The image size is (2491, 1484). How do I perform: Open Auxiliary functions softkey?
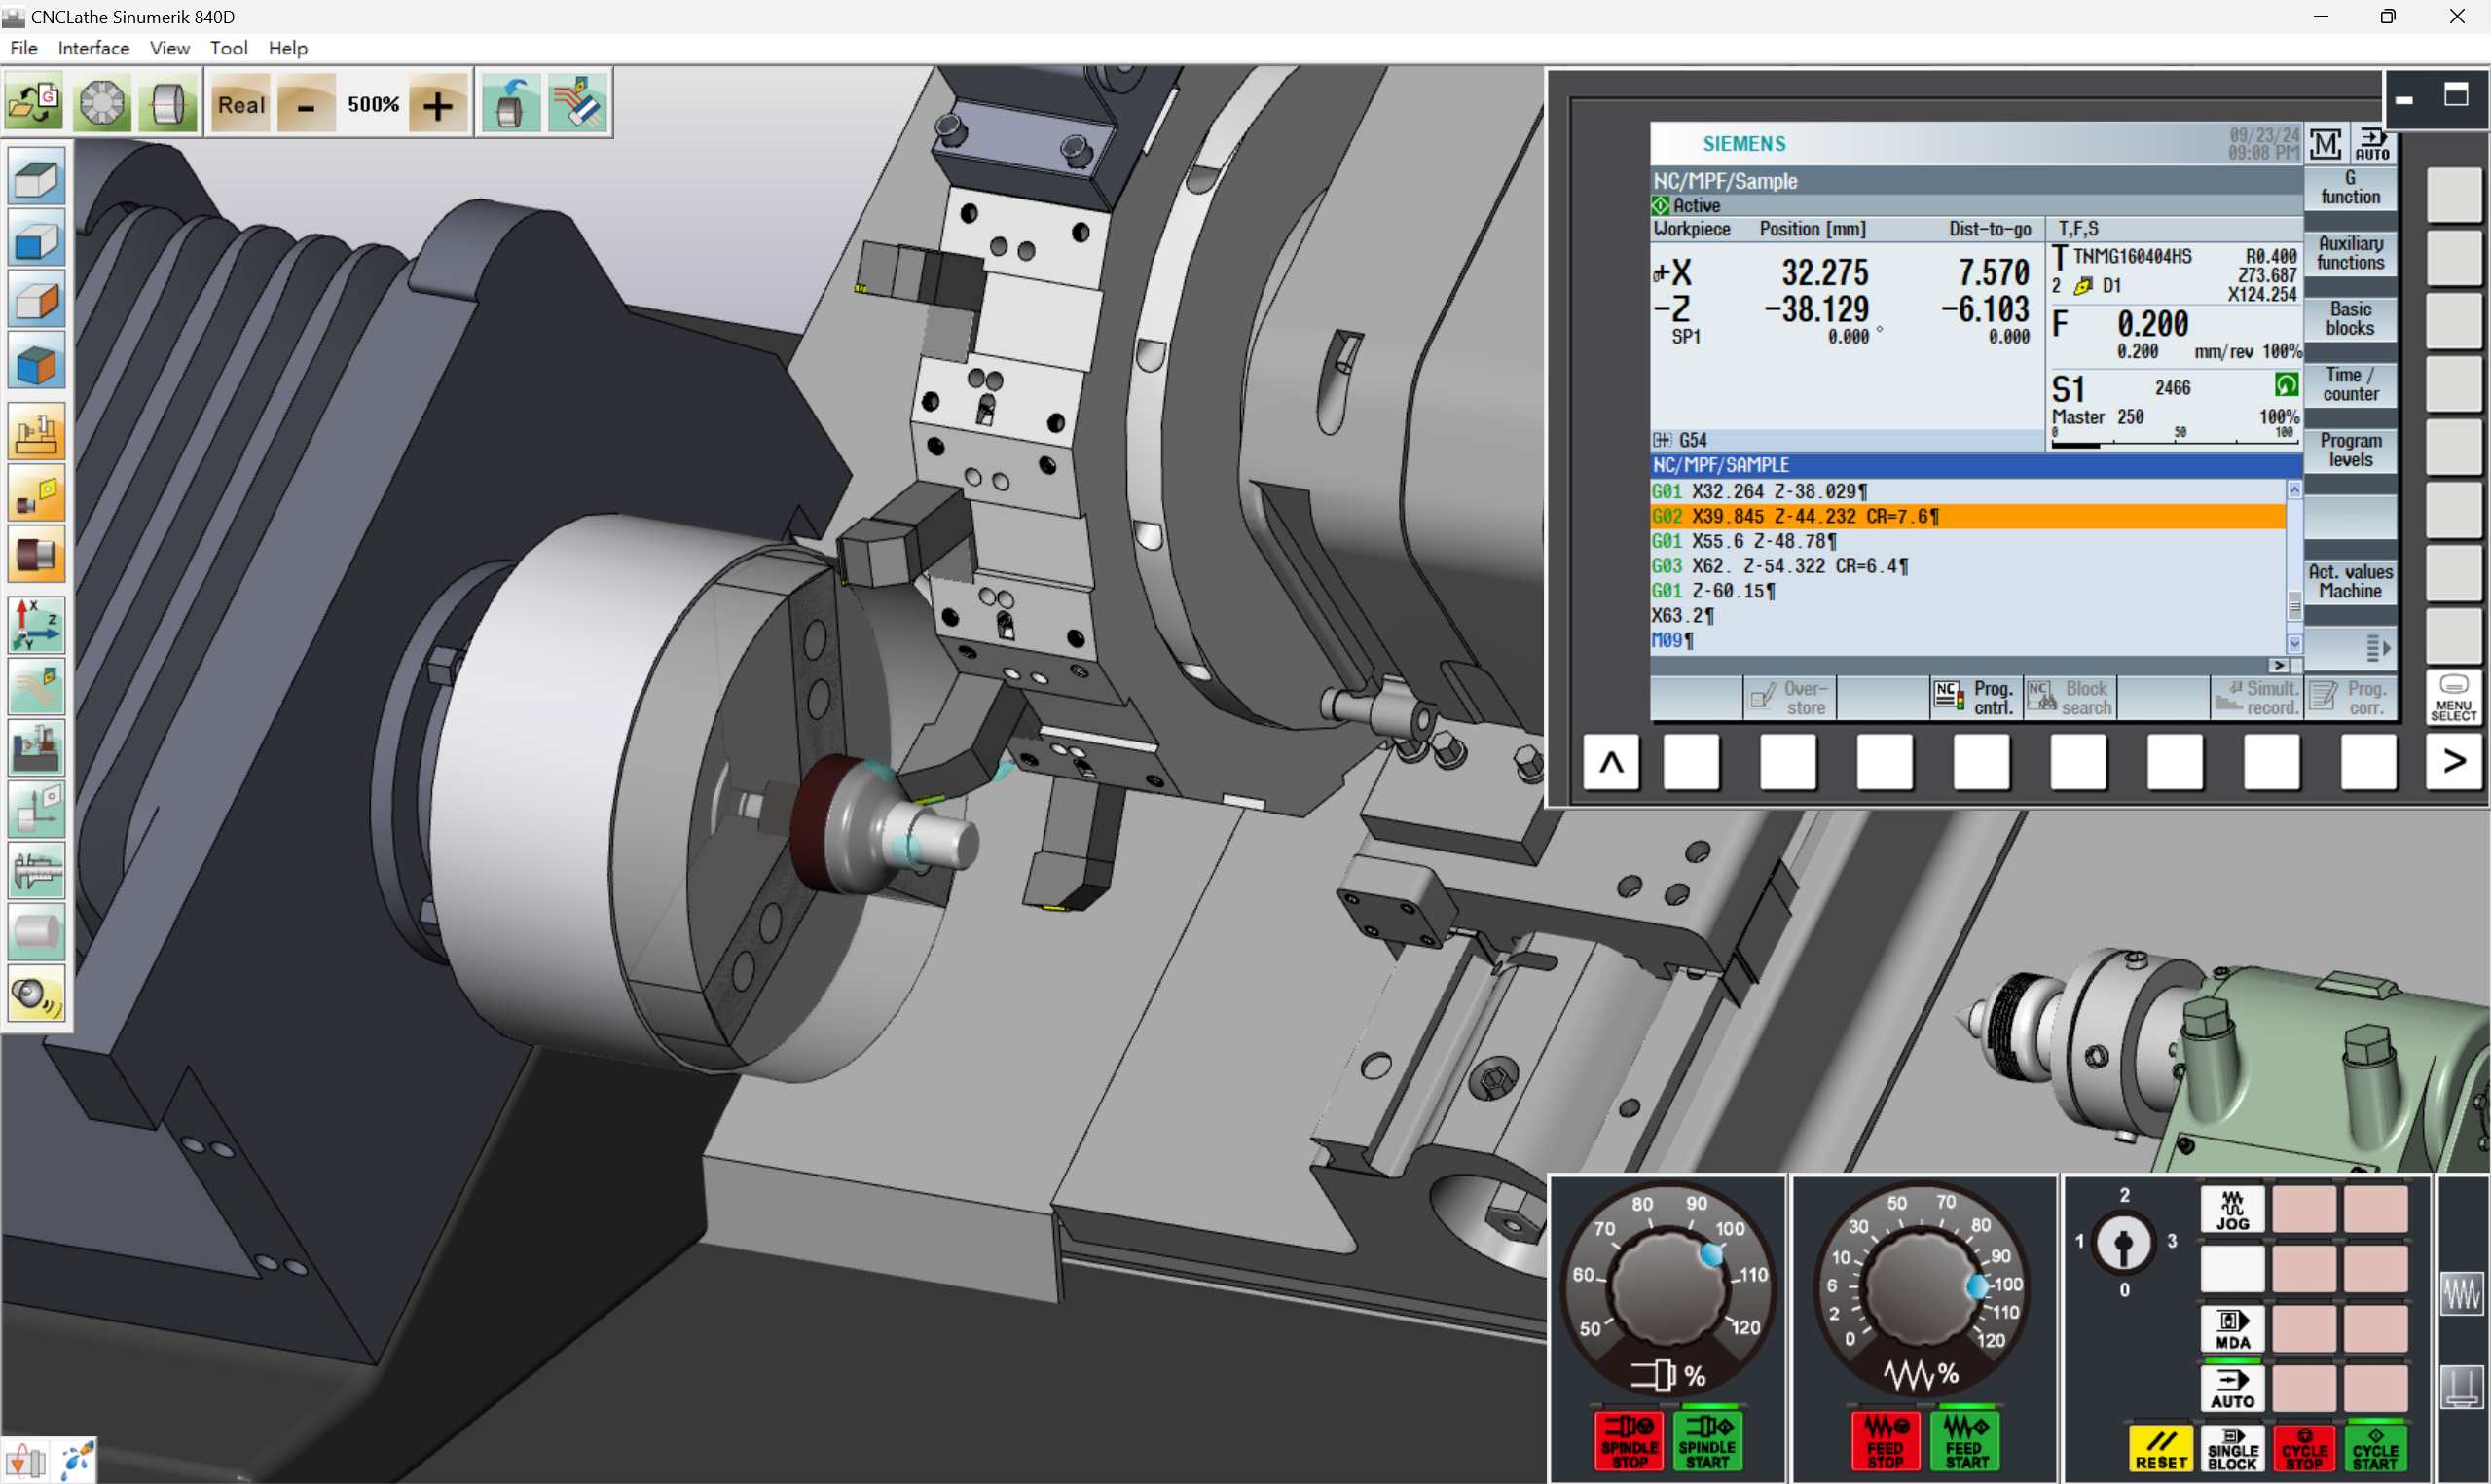(2350, 253)
